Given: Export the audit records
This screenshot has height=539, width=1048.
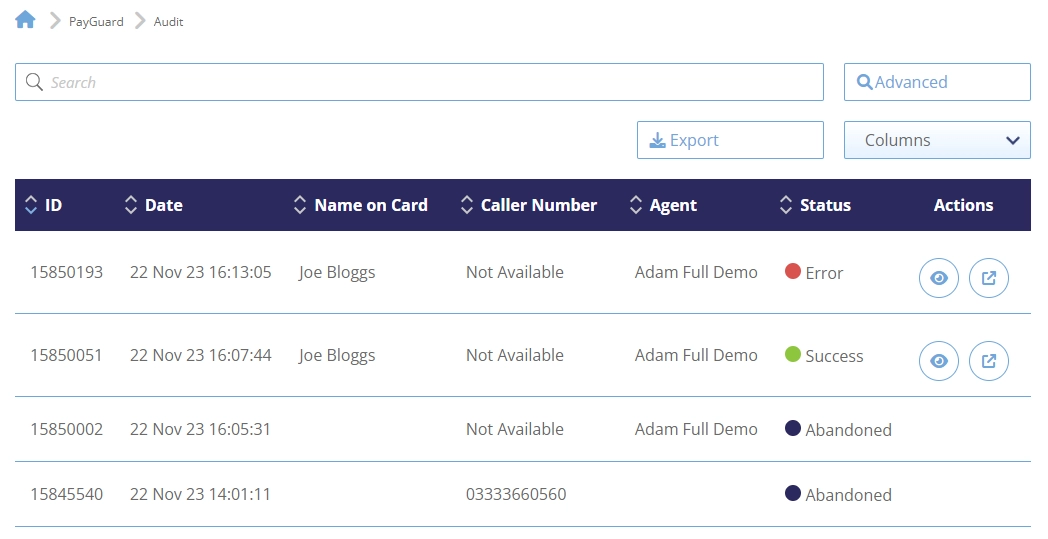Looking at the screenshot, I should [x=729, y=141].
